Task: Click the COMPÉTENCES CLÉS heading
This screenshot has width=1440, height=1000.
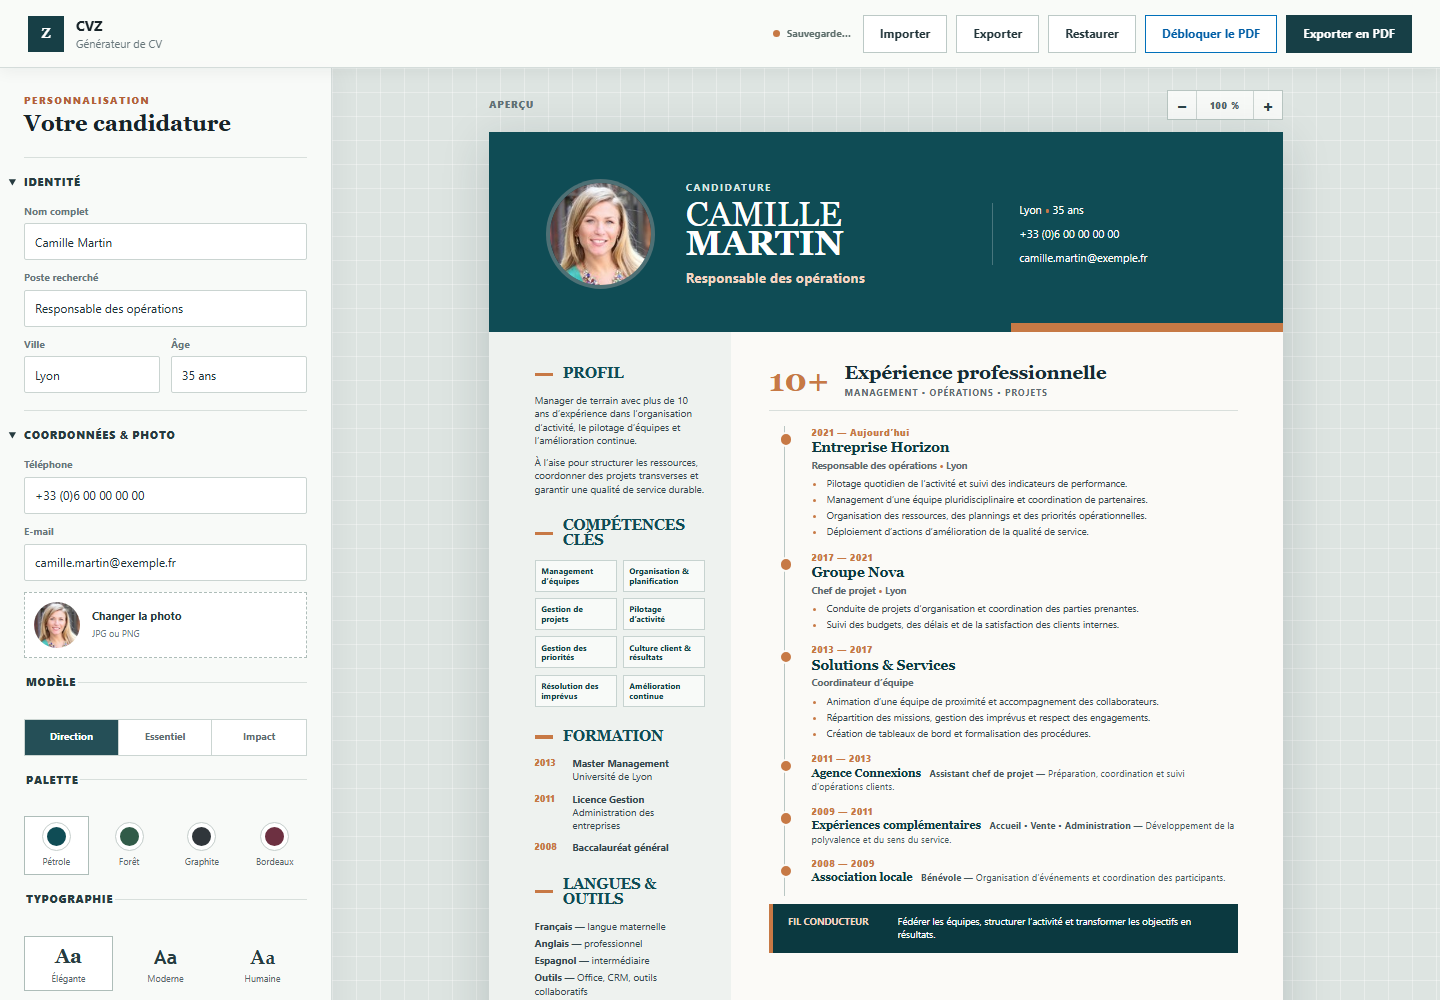Action: [624, 532]
